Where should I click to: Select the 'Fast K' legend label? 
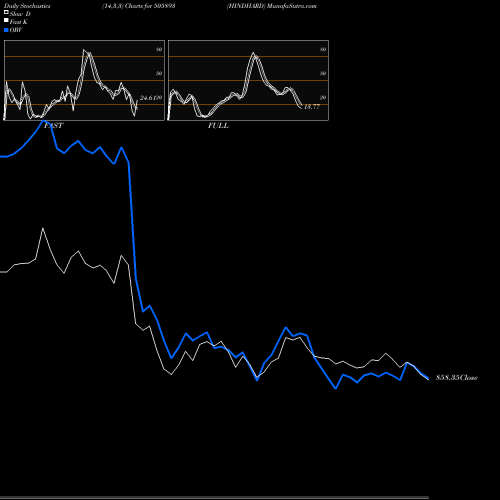[19, 22]
